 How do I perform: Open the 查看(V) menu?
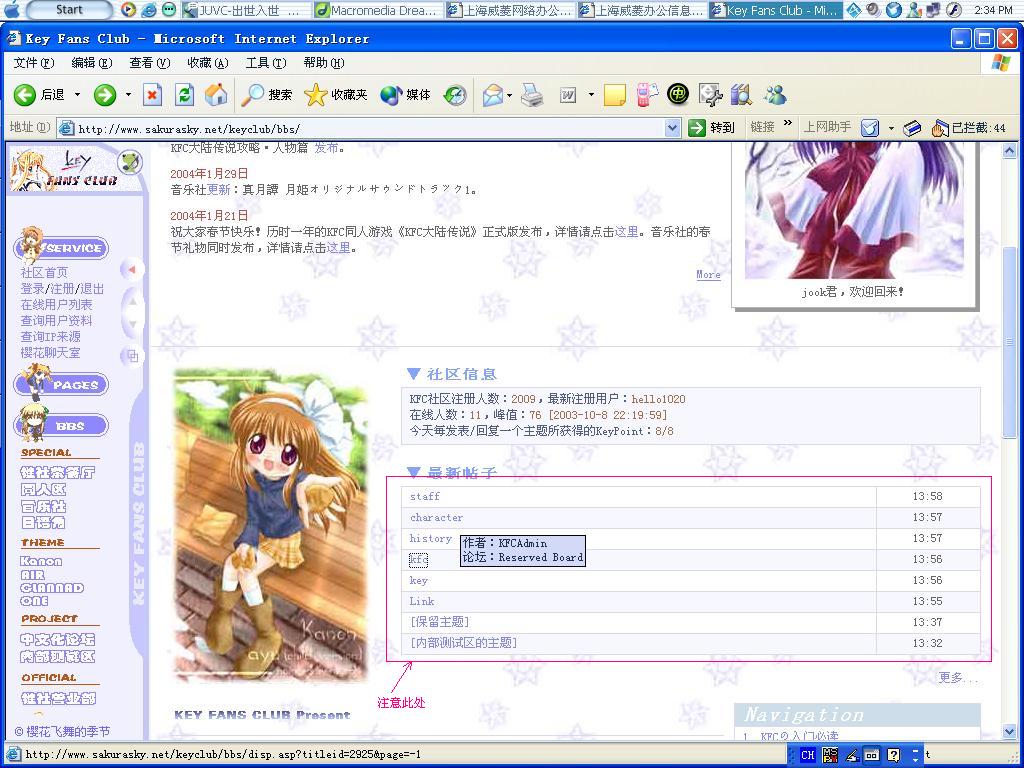[x=150, y=63]
